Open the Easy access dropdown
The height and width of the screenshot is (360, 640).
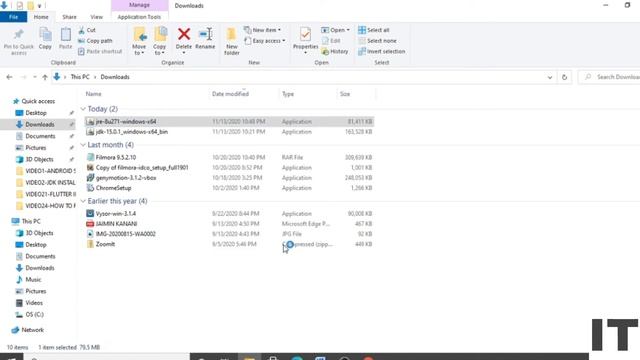(265, 41)
